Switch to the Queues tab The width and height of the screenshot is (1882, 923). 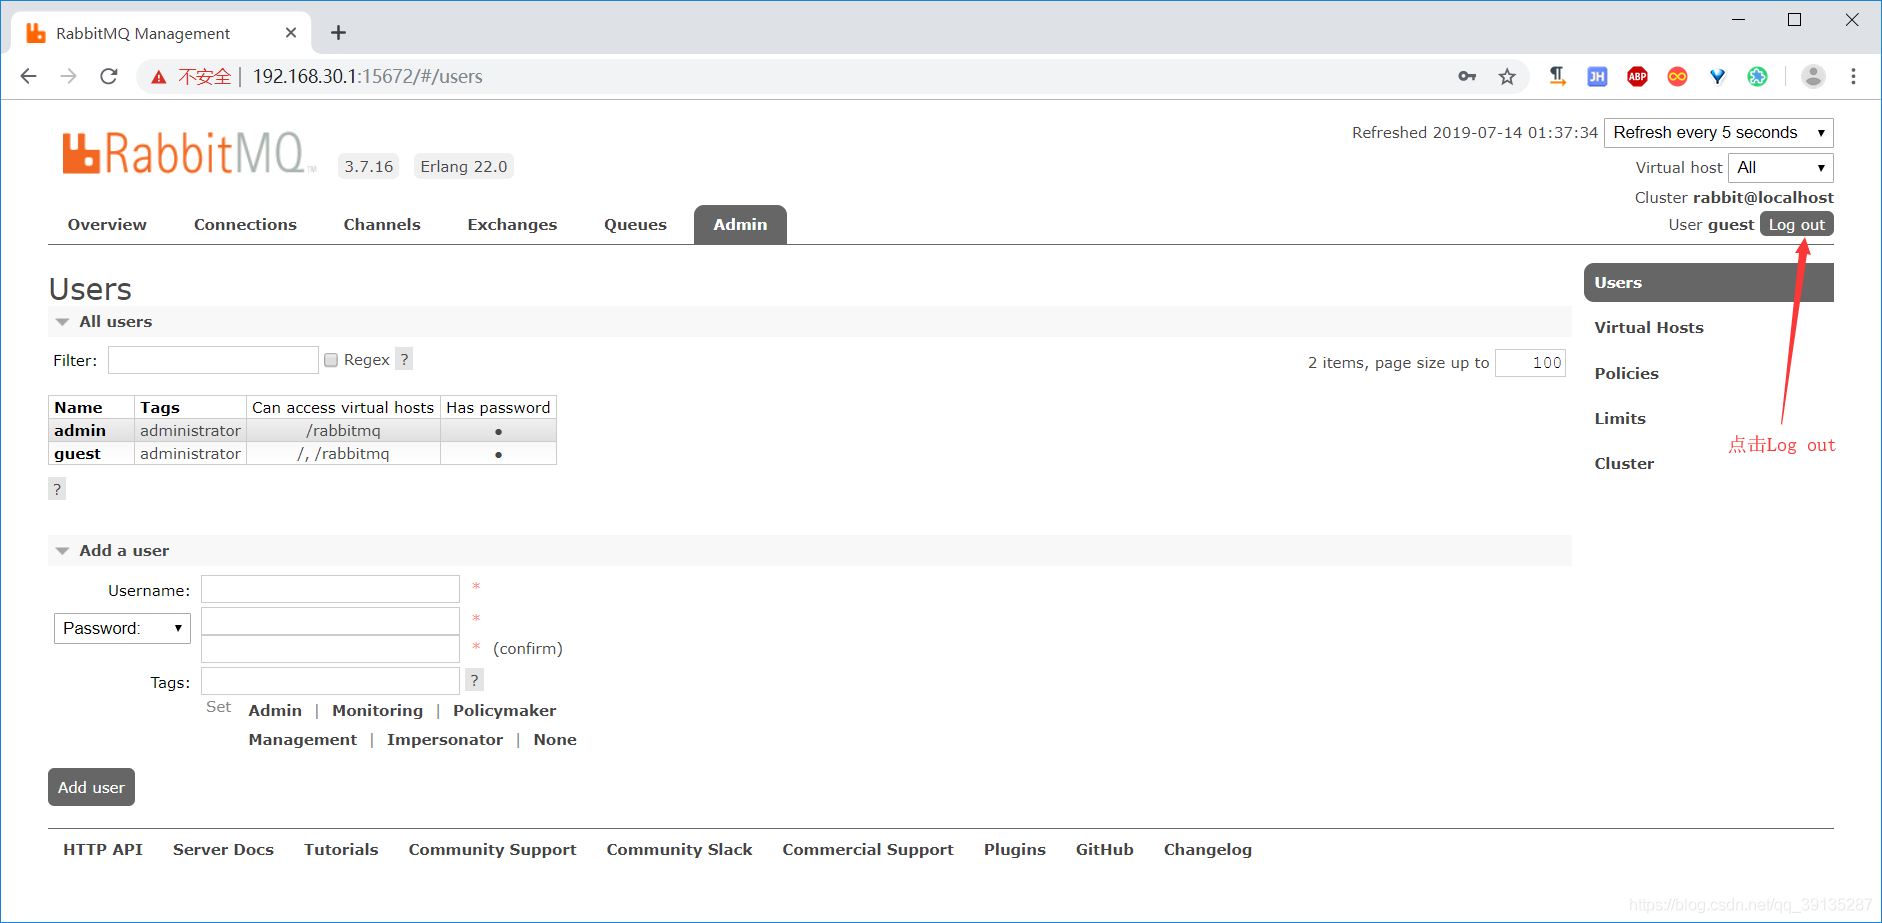tap(635, 225)
